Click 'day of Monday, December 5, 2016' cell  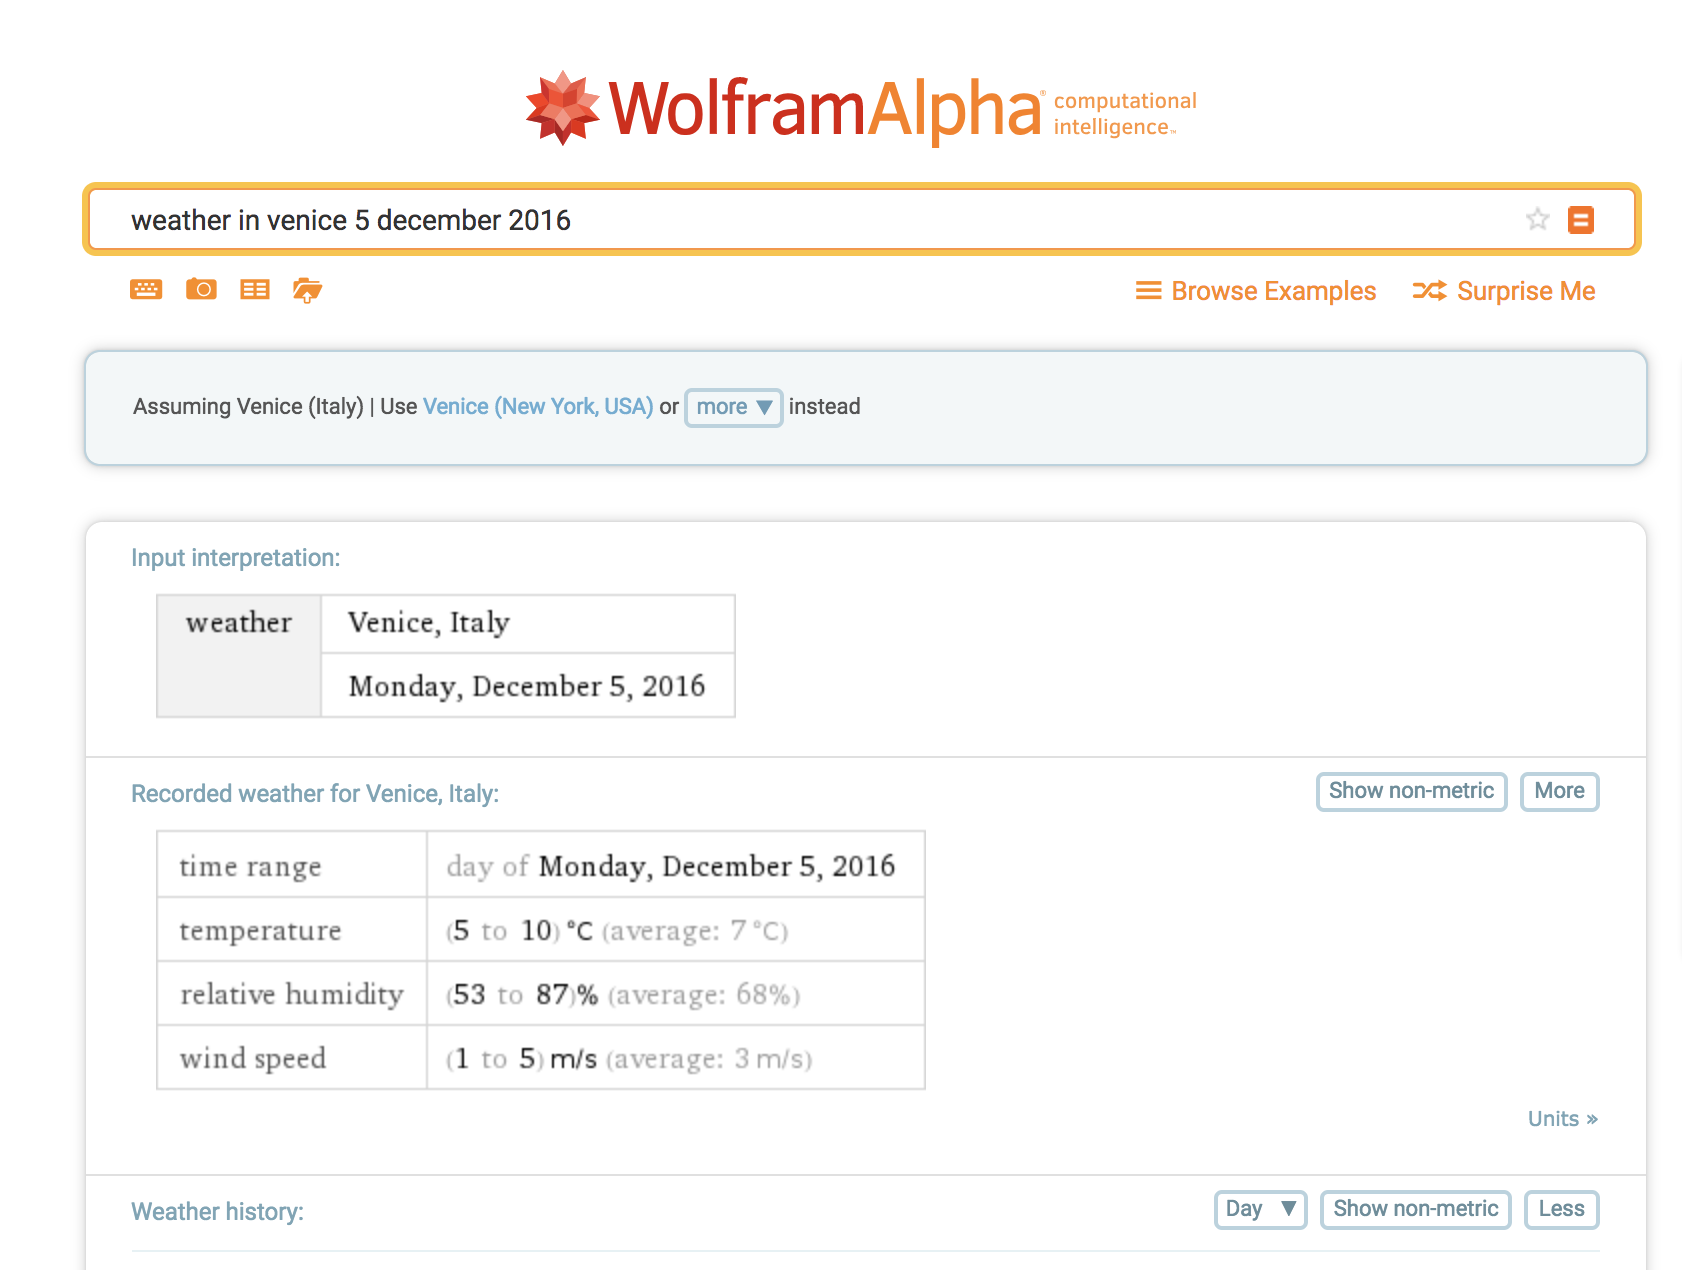coord(676,866)
